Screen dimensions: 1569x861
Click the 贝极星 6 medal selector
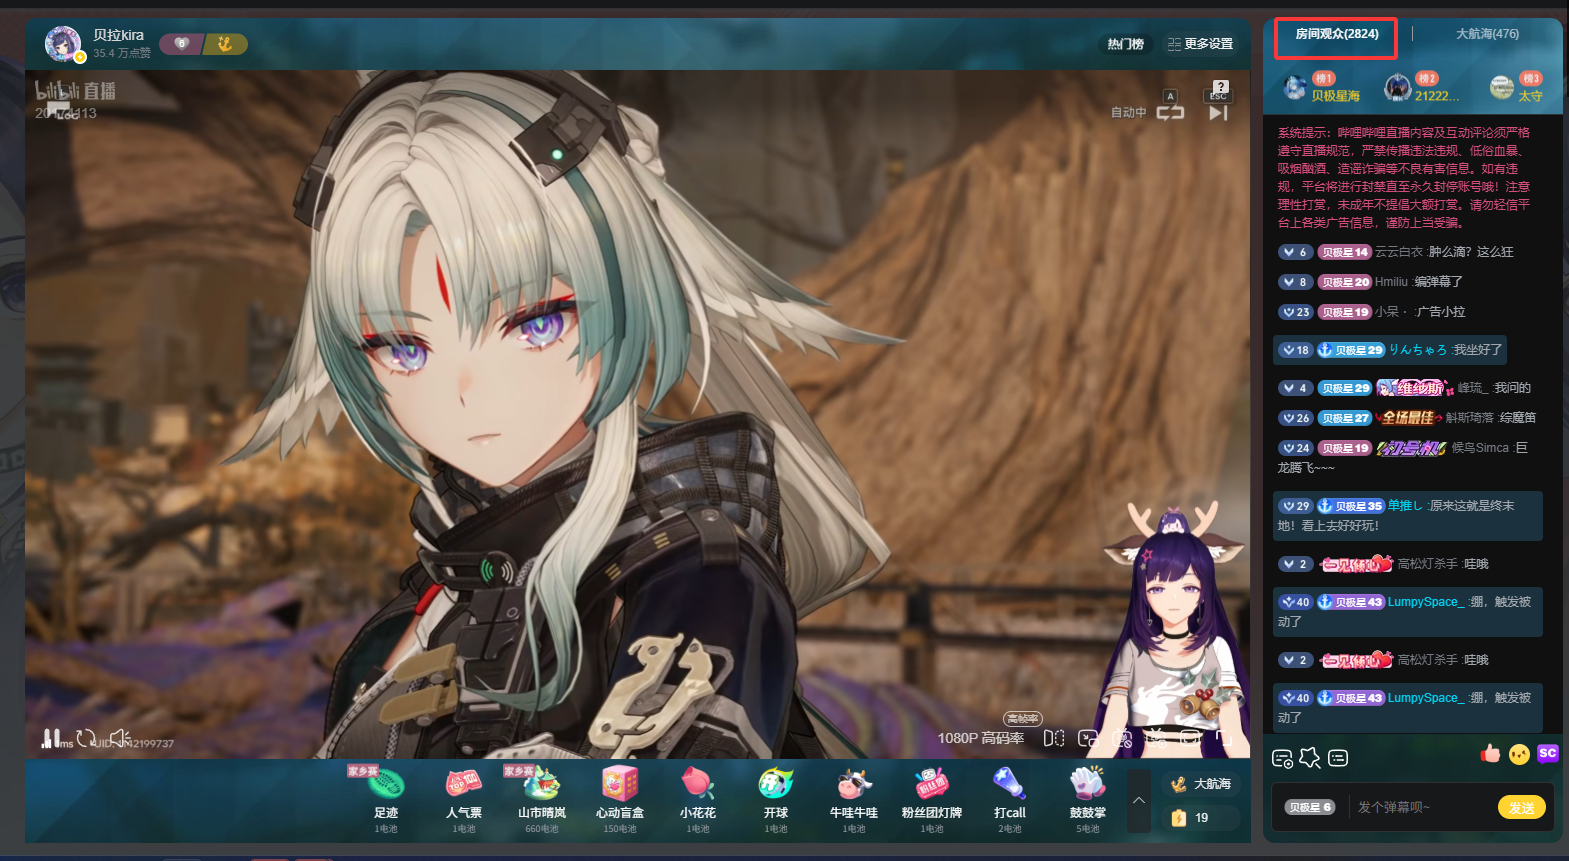point(1310,807)
